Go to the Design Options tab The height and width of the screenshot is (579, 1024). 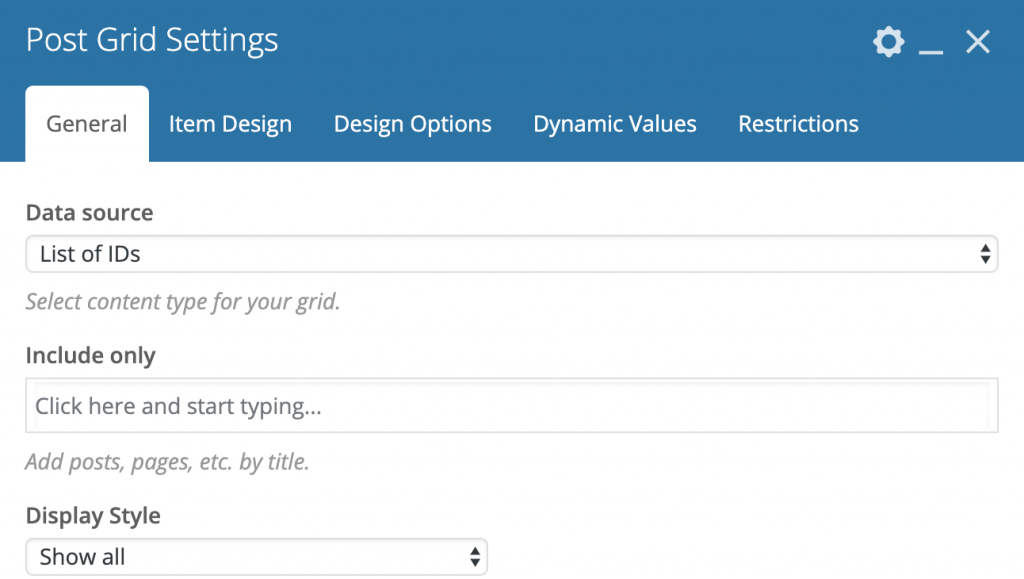412,124
